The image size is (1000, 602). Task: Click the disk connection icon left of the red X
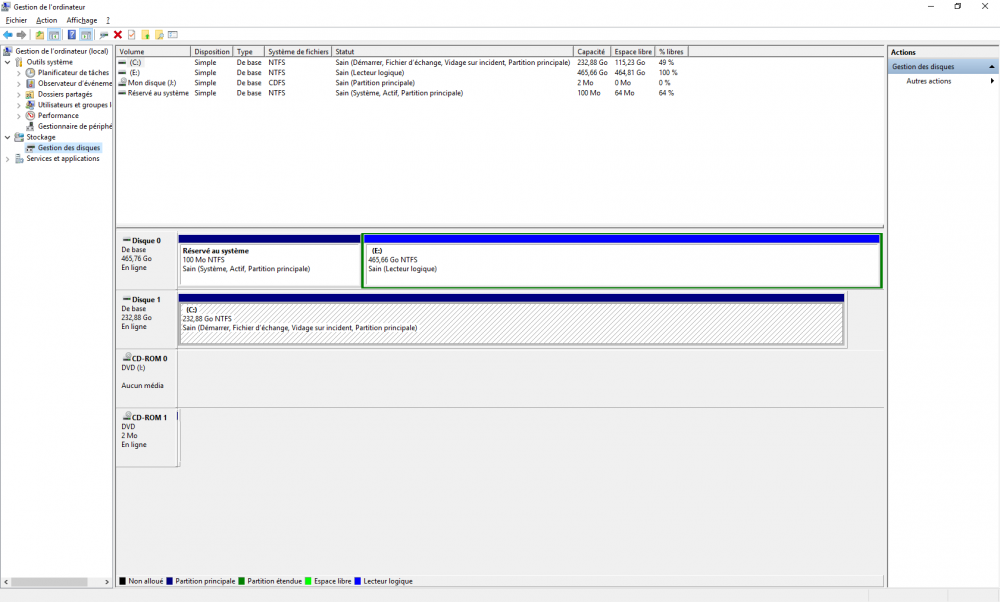pos(104,35)
